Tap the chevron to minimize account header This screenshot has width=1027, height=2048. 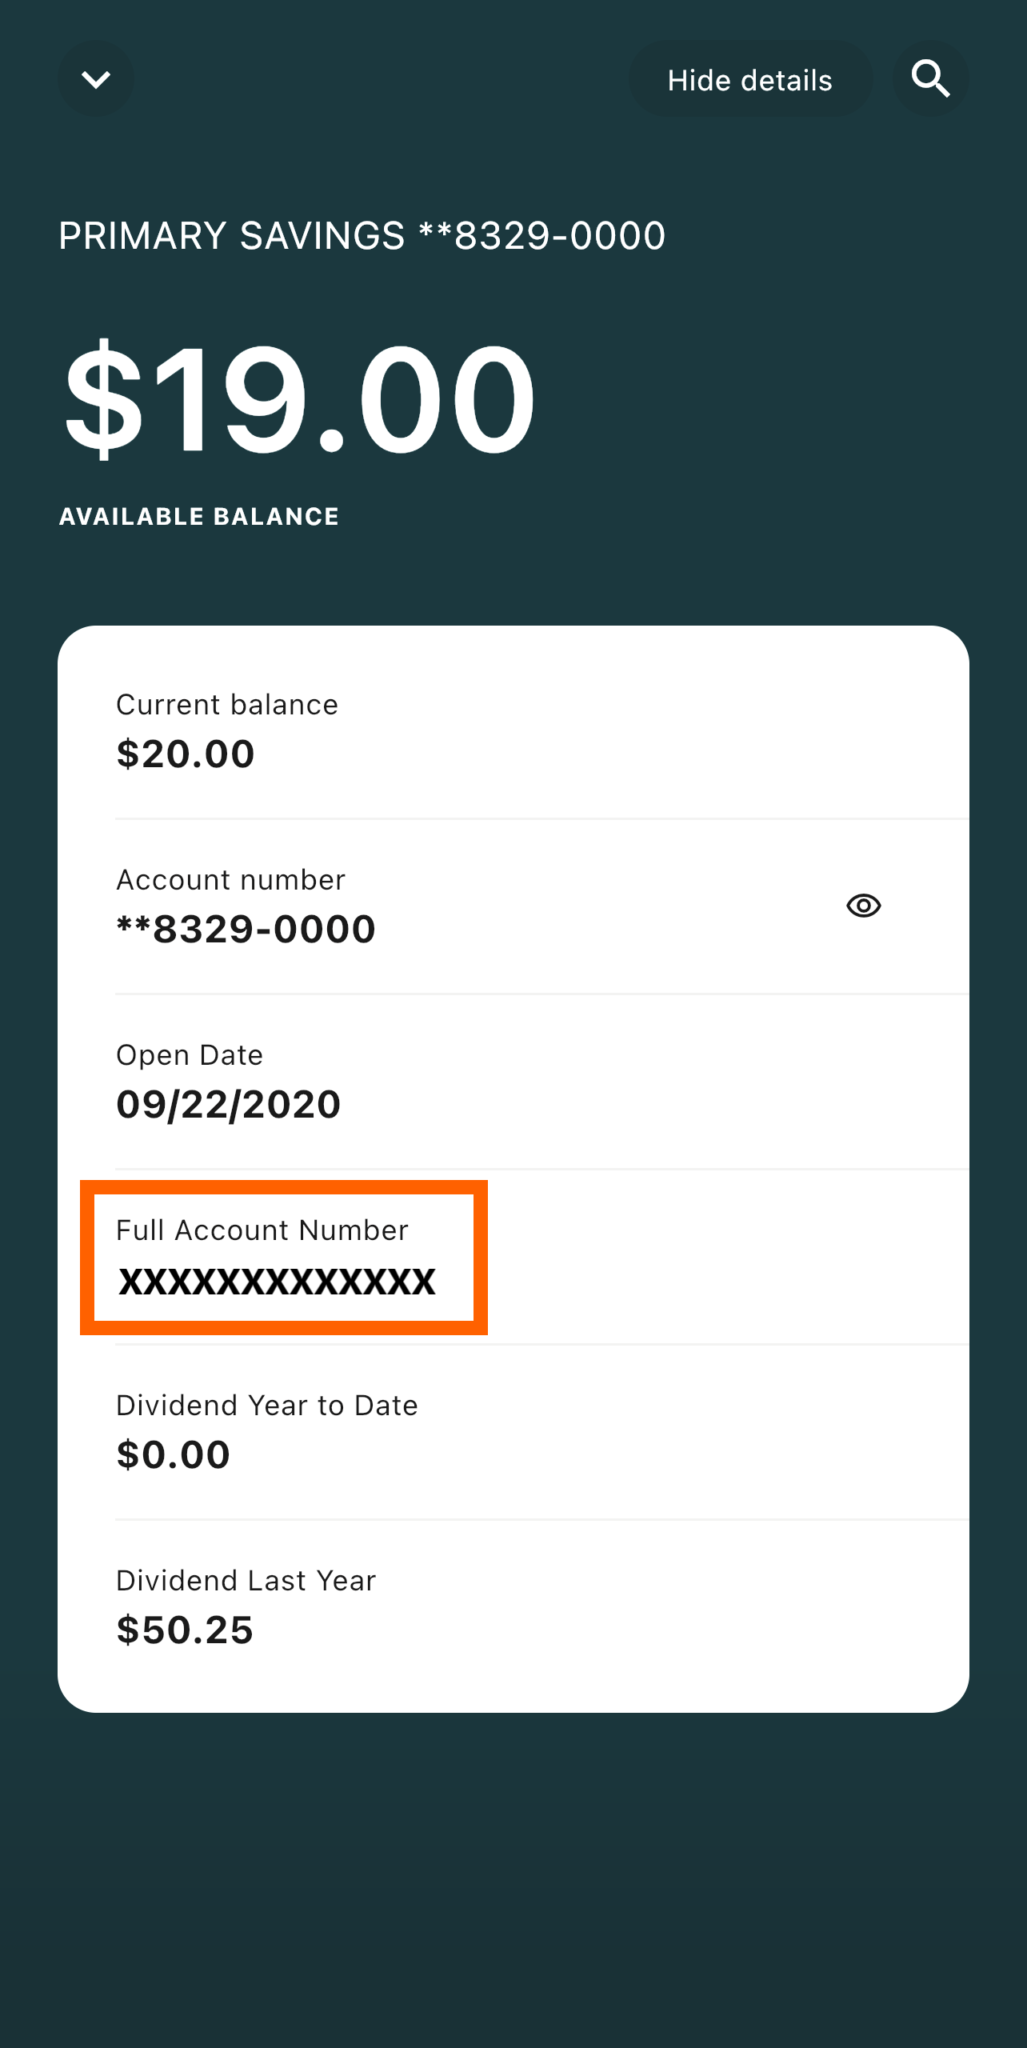tap(95, 78)
